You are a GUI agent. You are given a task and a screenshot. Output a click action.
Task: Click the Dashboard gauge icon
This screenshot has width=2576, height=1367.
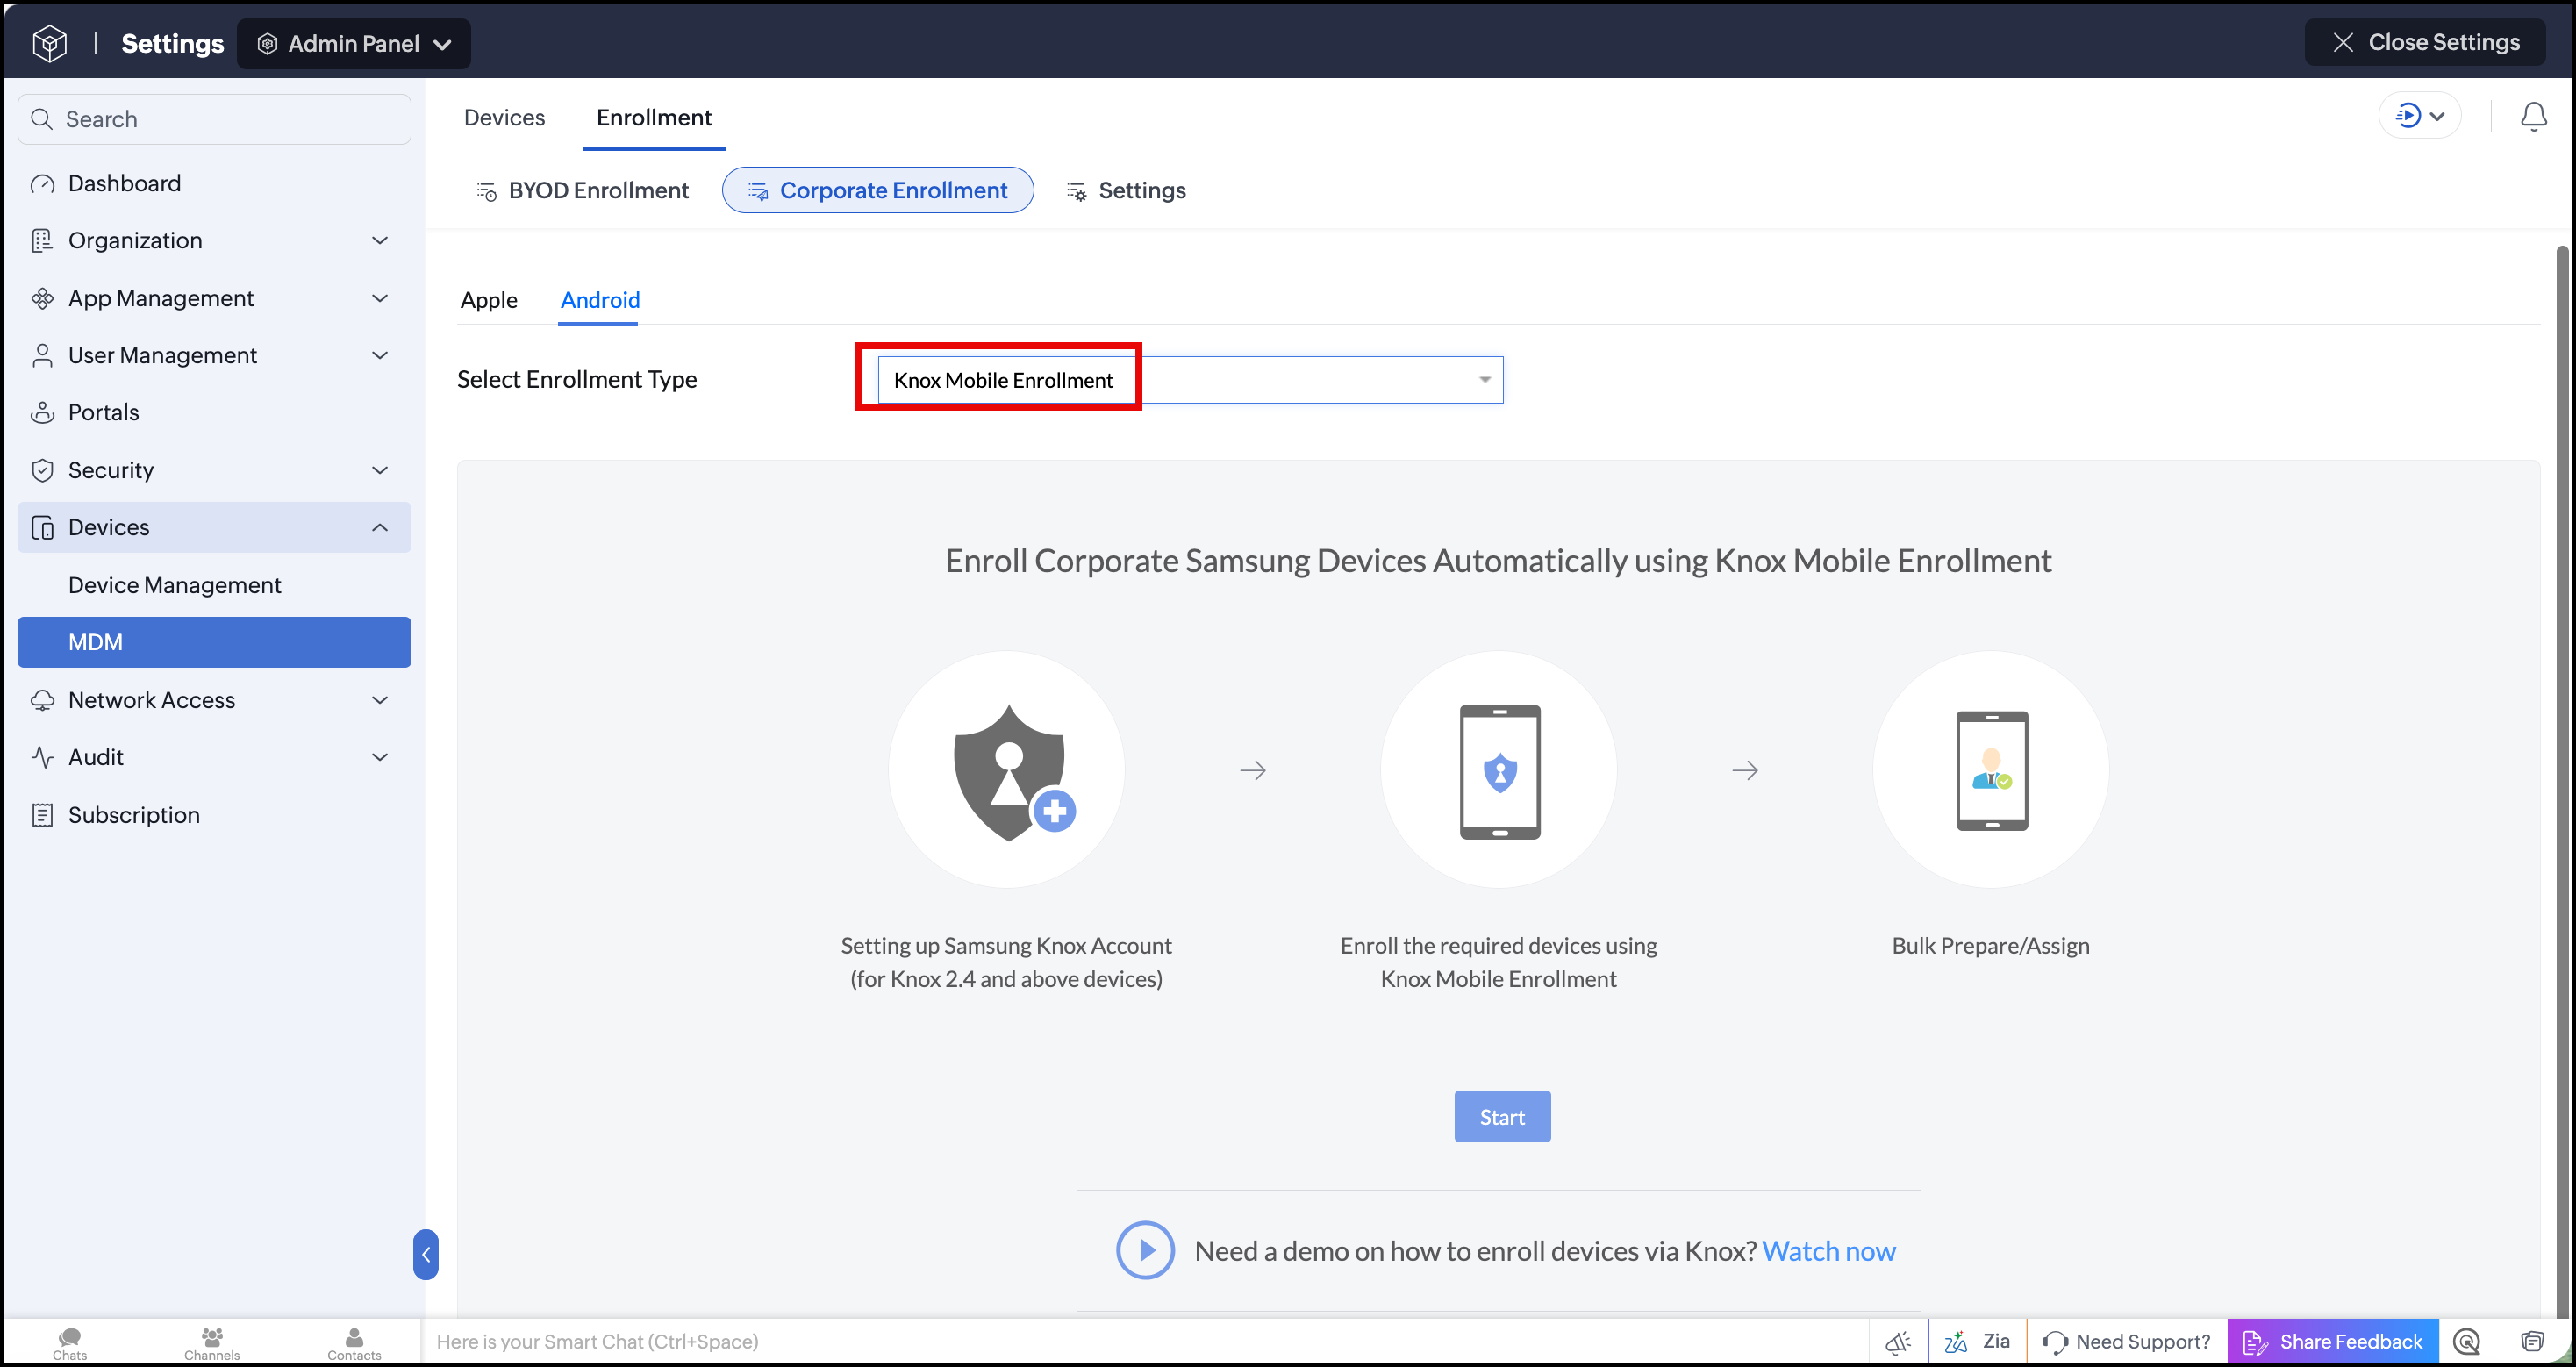click(x=42, y=184)
